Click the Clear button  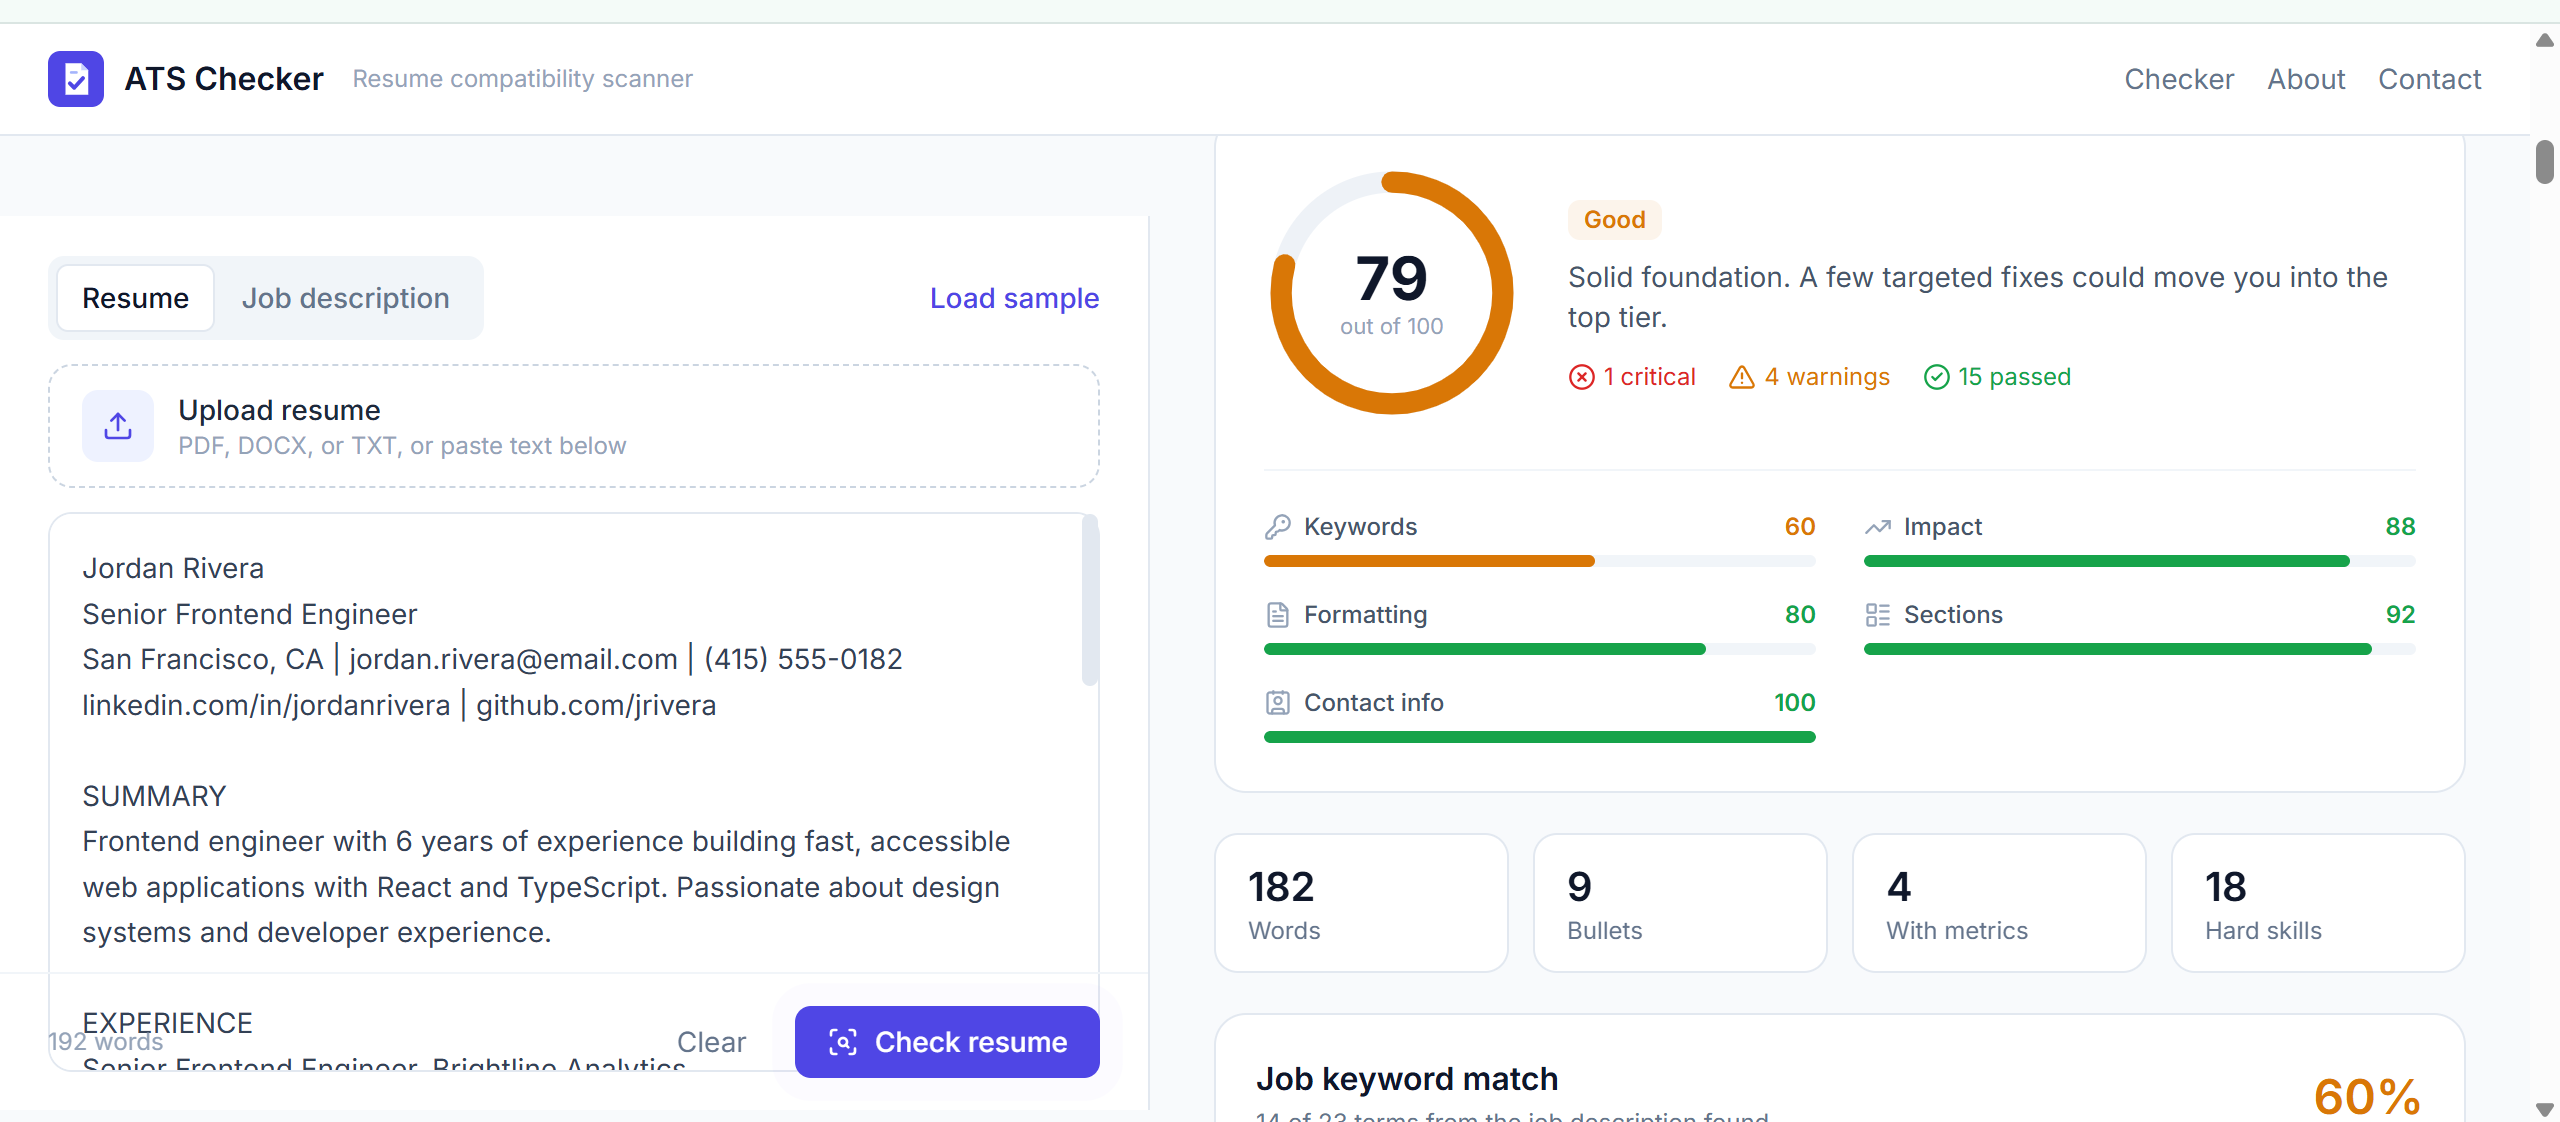(711, 1042)
